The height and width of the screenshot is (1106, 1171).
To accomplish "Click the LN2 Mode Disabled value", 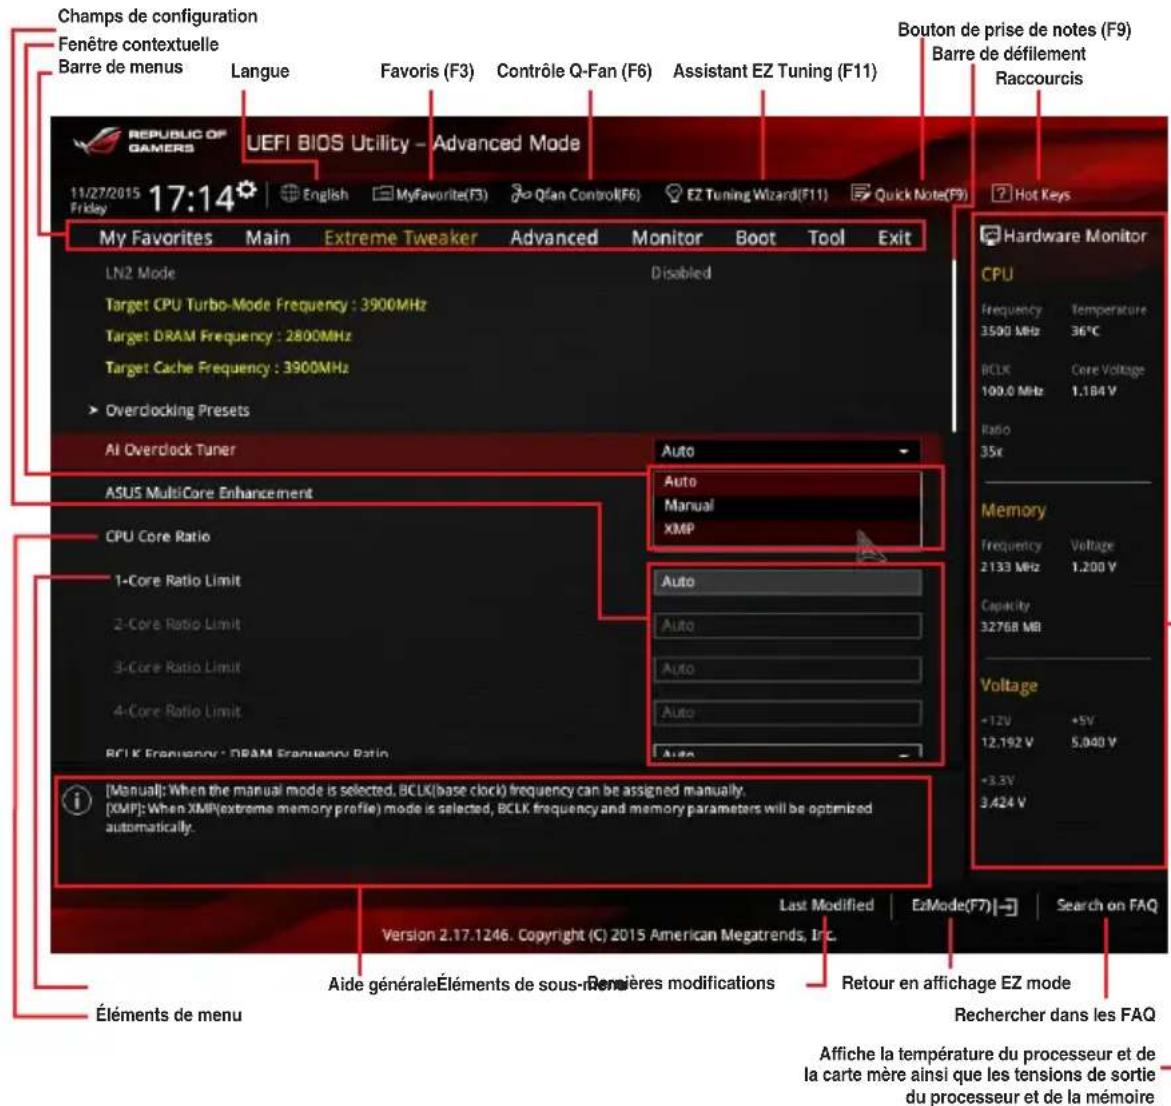I will point(681,273).
